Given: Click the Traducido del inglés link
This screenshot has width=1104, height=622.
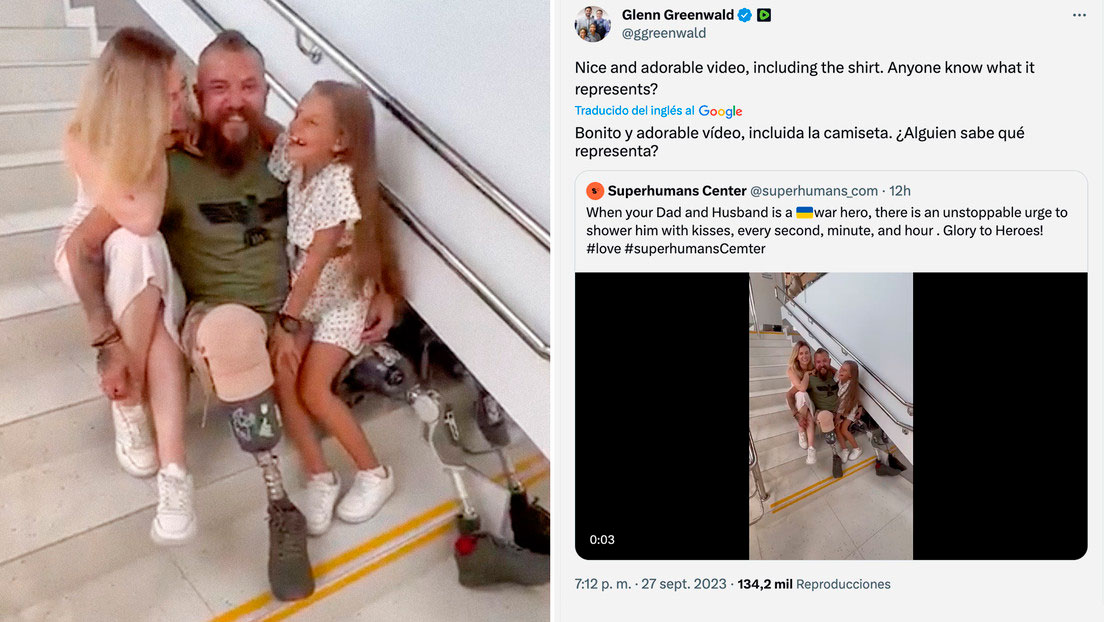Looking at the screenshot, I should tap(634, 111).
